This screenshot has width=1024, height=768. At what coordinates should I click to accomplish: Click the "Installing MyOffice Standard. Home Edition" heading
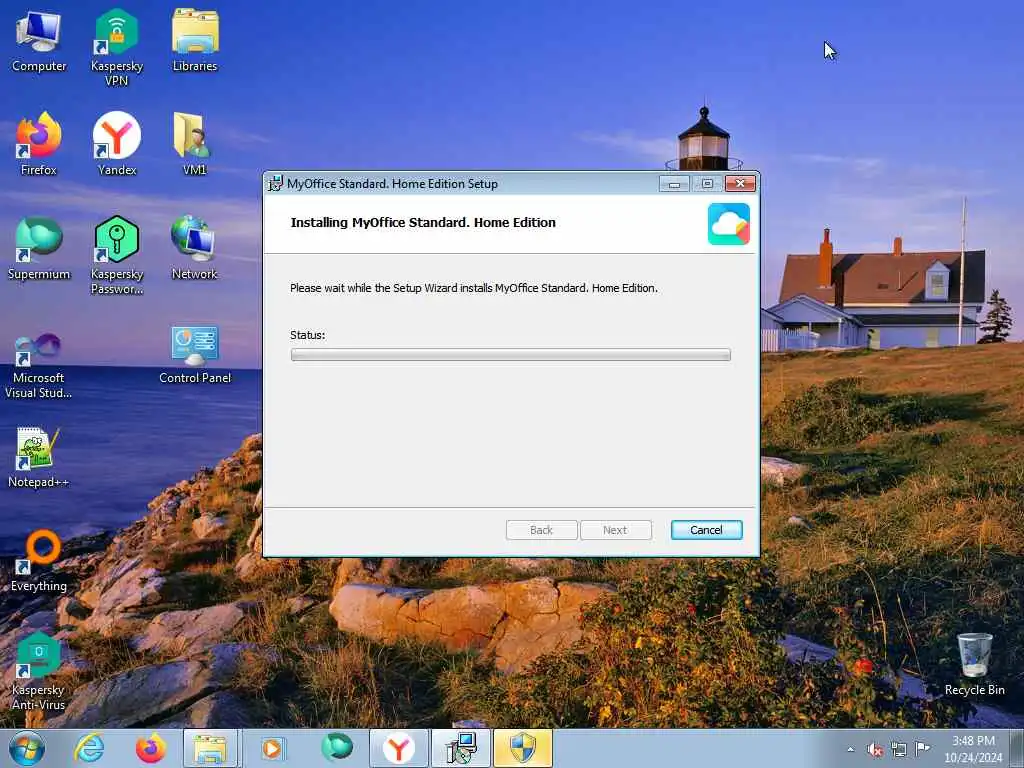pyautogui.click(x=423, y=223)
